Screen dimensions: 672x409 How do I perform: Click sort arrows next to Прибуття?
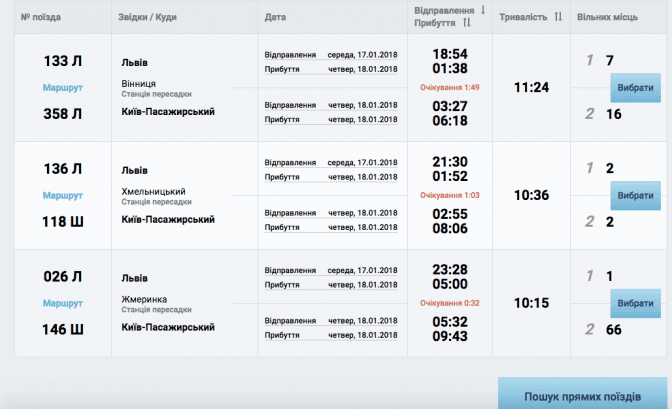coord(467,23)
